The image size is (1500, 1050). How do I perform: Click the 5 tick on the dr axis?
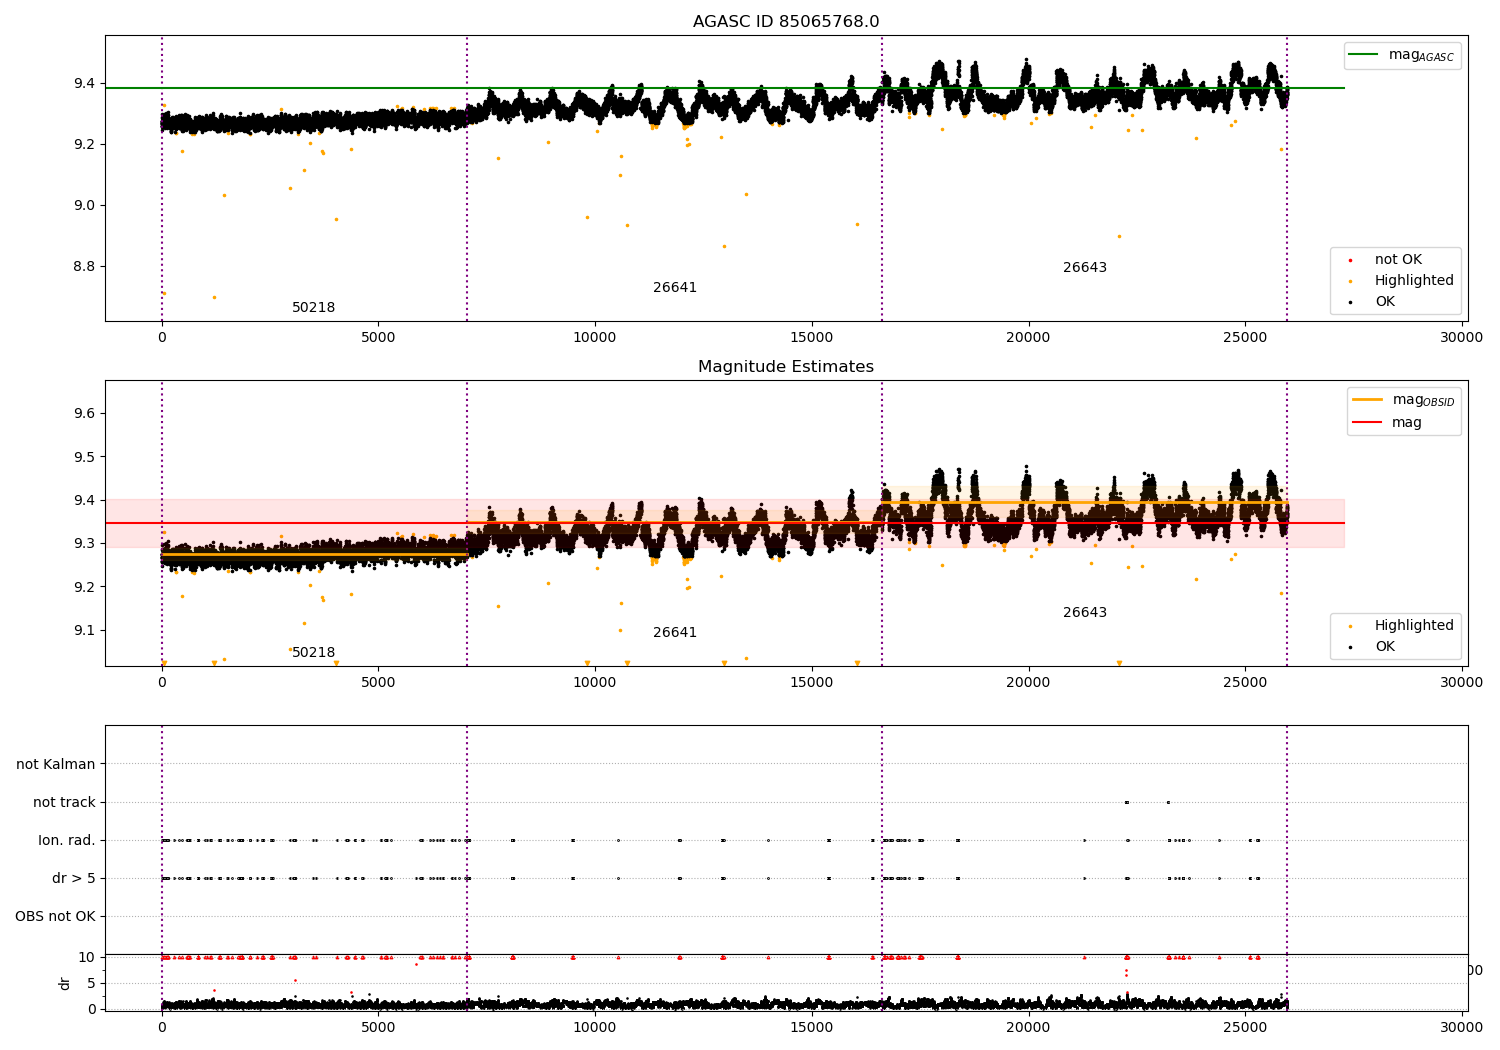(92, 984)
